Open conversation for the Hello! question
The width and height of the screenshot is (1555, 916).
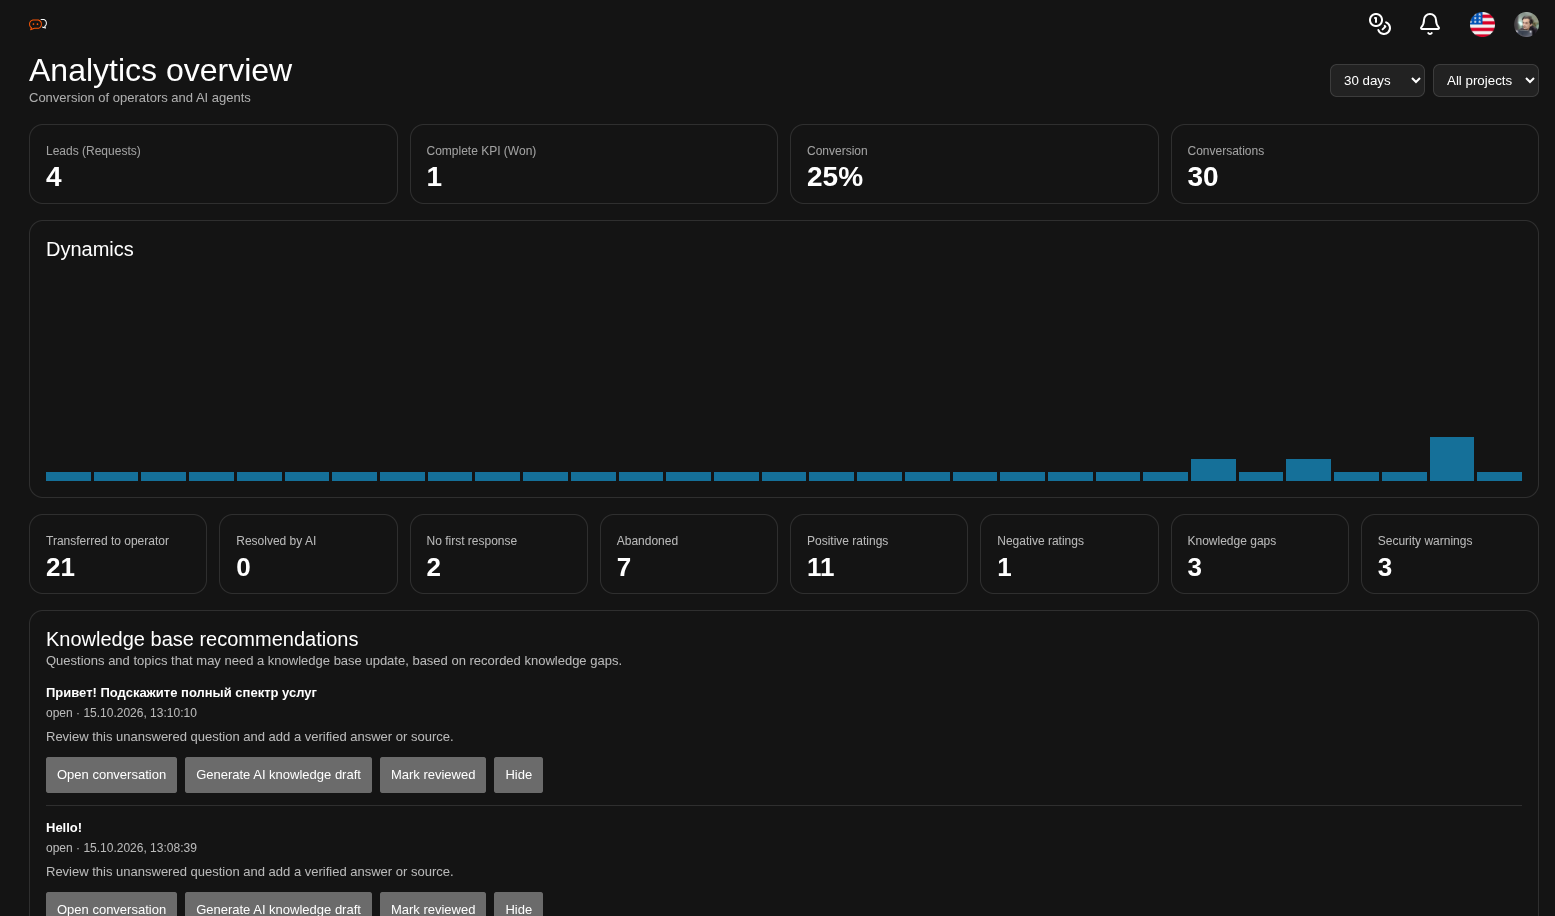111,906
